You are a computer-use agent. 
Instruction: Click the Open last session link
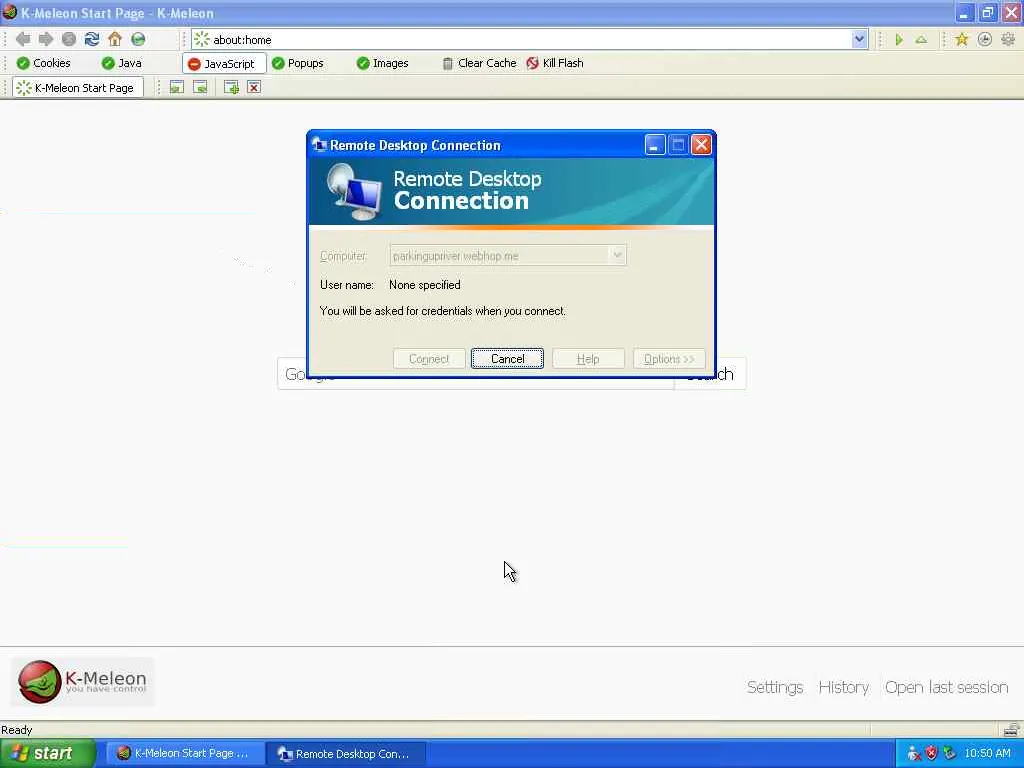click(x=946, y=687)
